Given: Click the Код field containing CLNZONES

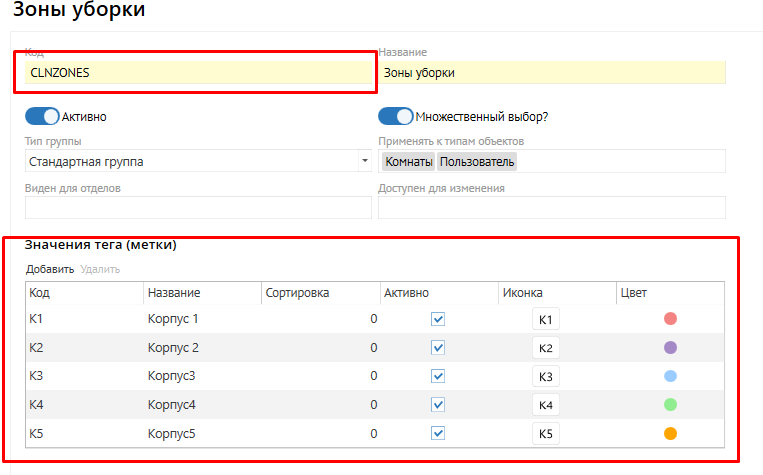Looking at the screenshot, I should click(x=198, y=73).
